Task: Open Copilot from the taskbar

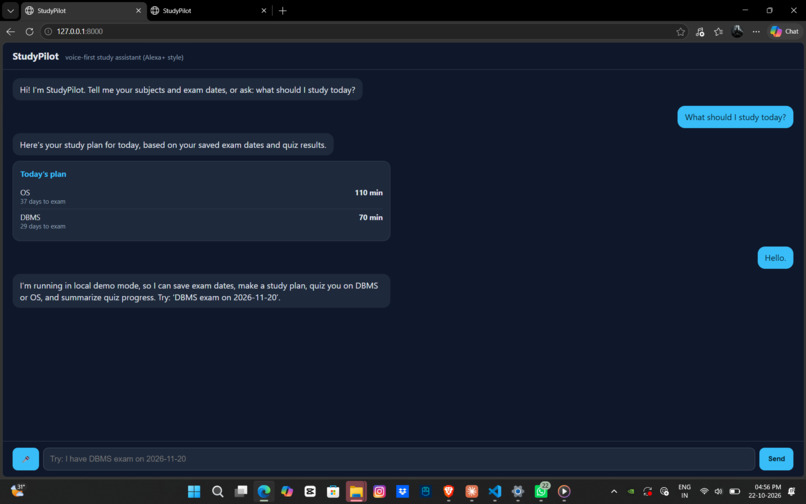Action: (287, 492)
